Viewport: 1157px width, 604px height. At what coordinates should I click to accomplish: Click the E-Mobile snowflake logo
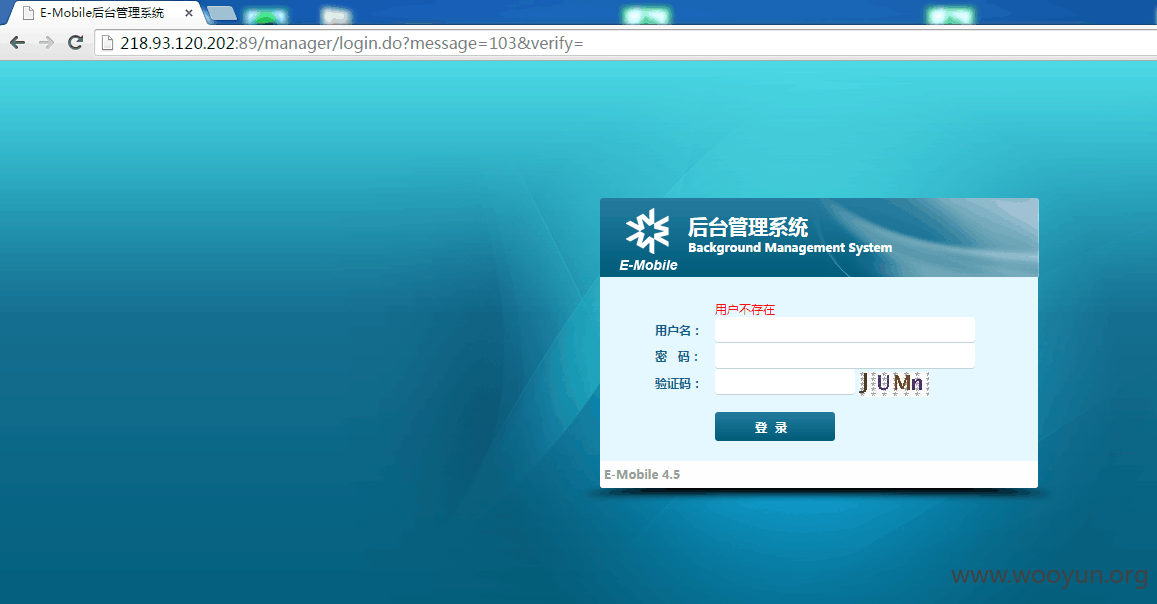coord(647,231)
